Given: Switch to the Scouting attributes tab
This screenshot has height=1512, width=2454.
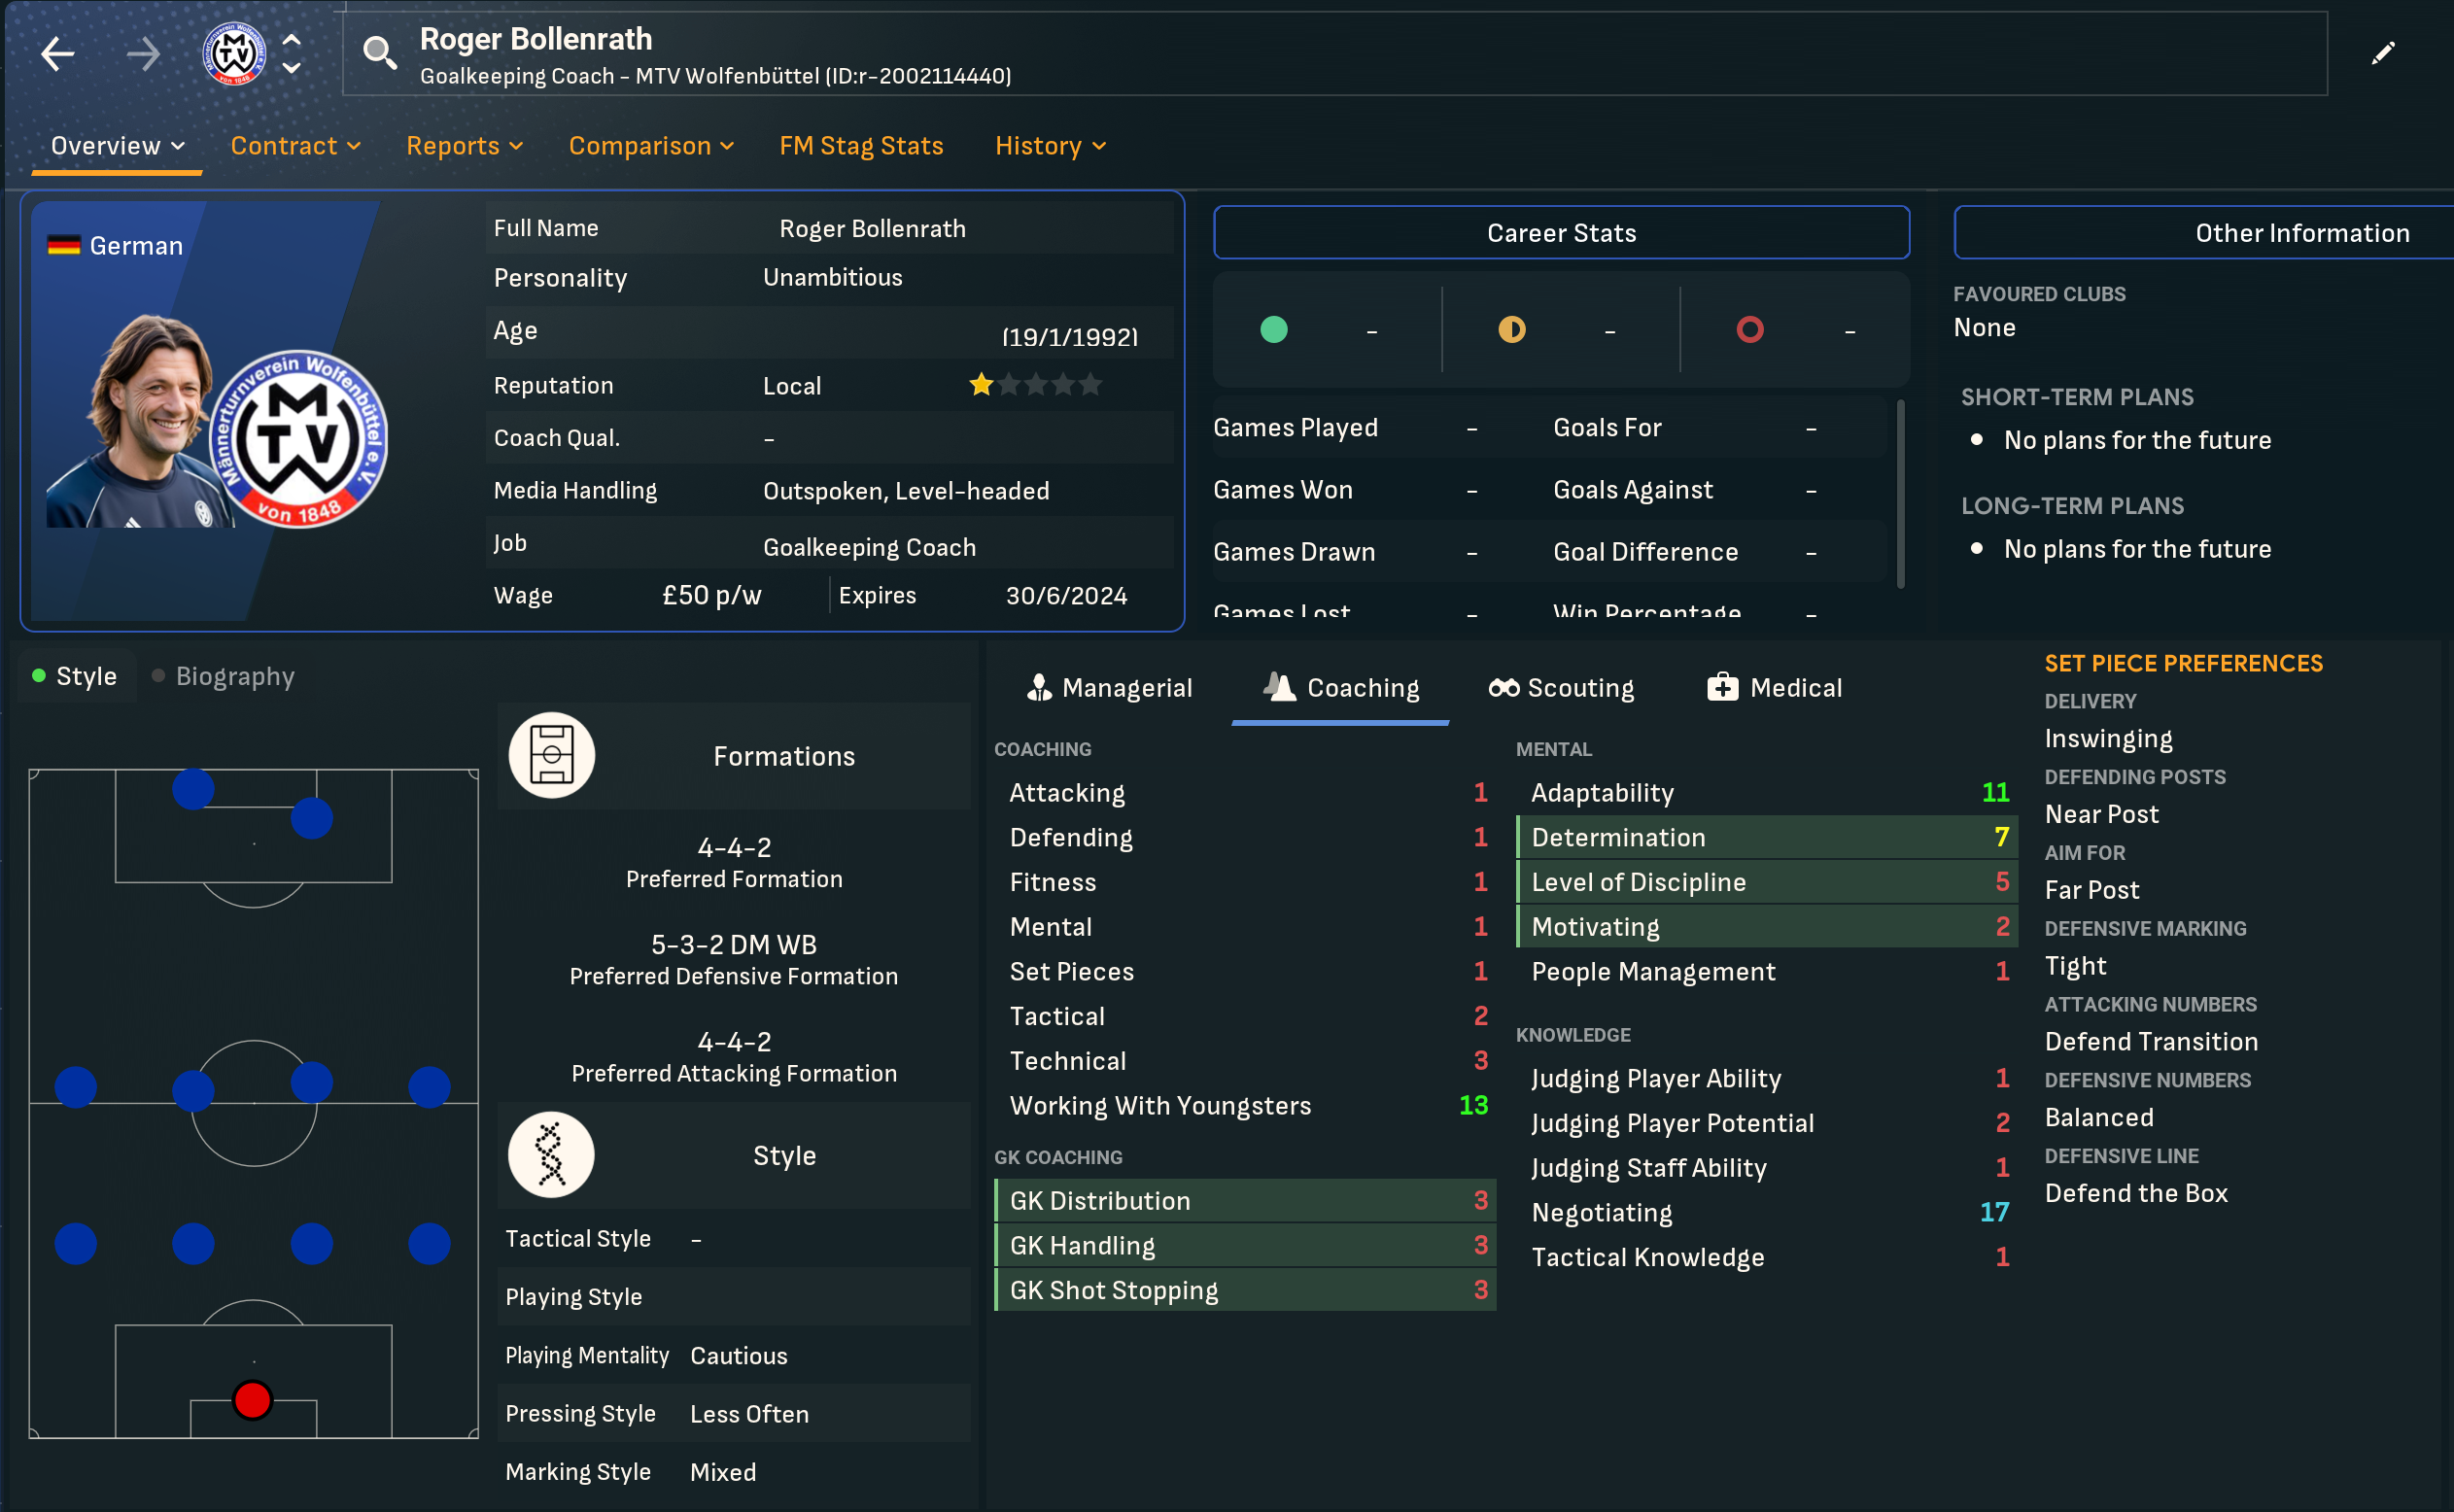Looking at the screenshot, I should 1561,688.
